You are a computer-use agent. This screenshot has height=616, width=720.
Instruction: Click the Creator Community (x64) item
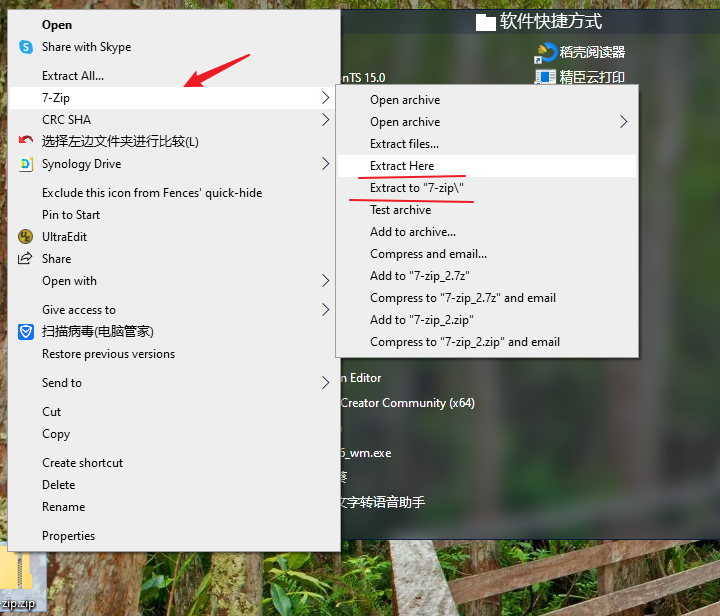(408, 403)
